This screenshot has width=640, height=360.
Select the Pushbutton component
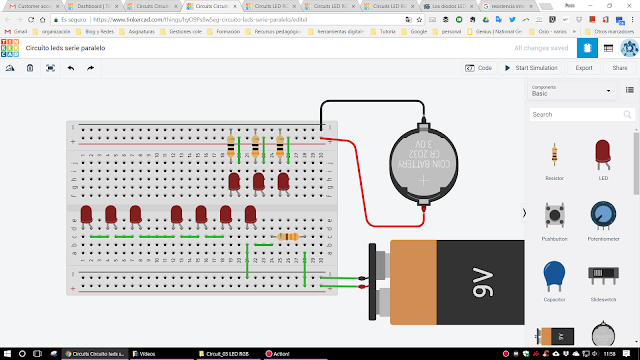[554, 221]
